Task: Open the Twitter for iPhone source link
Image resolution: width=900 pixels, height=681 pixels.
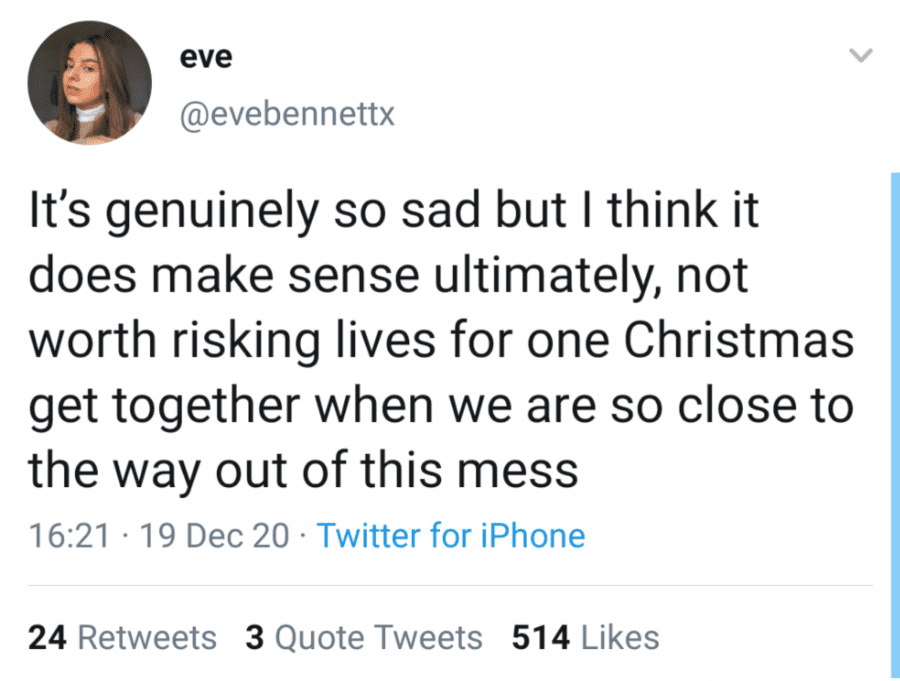Action: pyautogui.click(x=451, y=536)
